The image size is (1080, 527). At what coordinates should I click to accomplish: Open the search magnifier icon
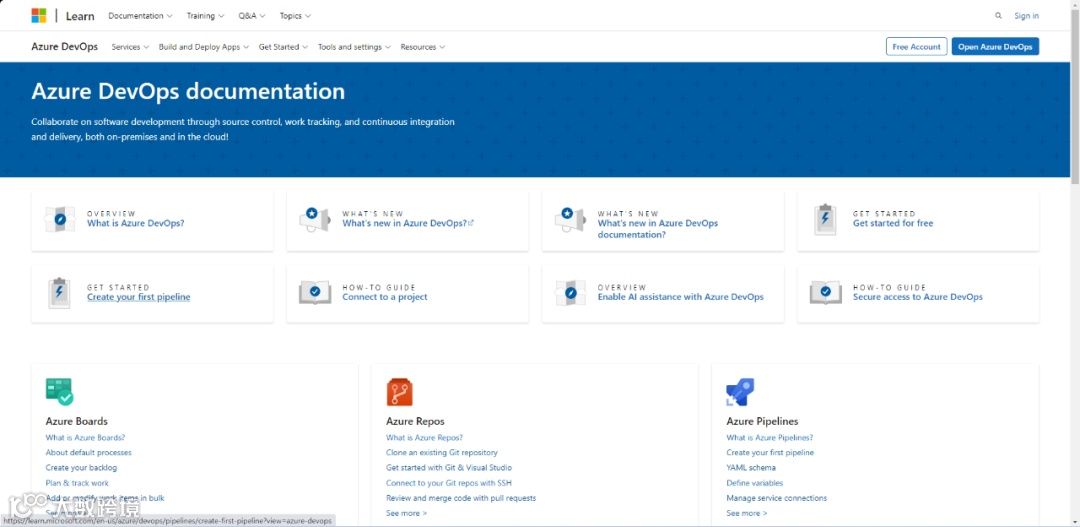coord(998,15)
